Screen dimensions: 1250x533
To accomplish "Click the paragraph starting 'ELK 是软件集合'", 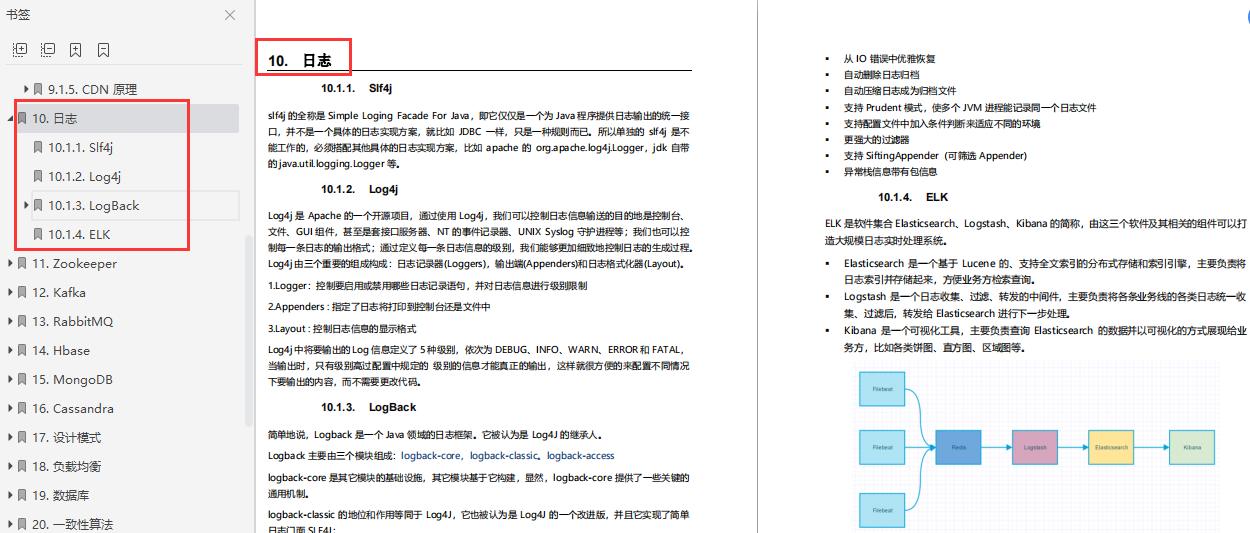I will (x=1035, y=232).
